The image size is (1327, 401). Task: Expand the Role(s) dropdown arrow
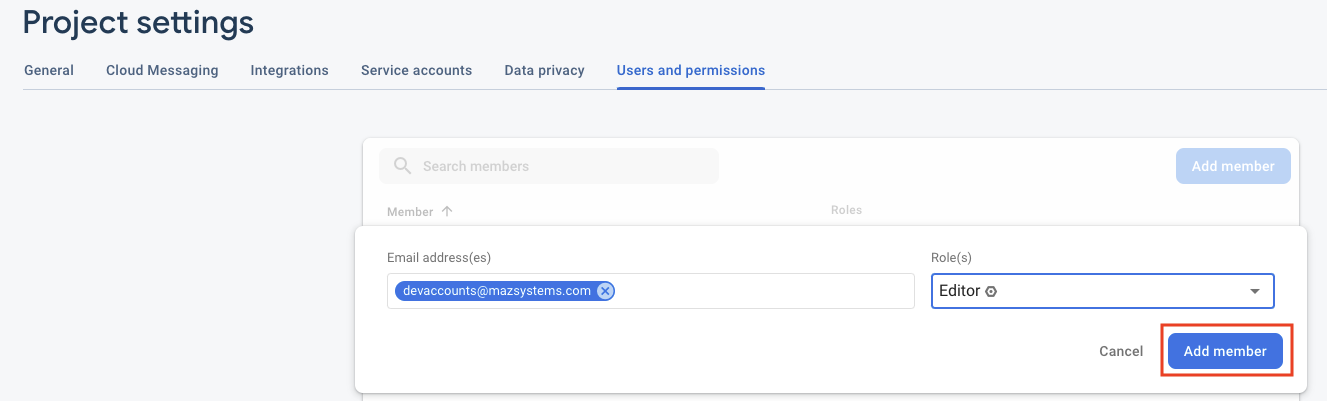pyautogui.click(x=1254, y=291)
